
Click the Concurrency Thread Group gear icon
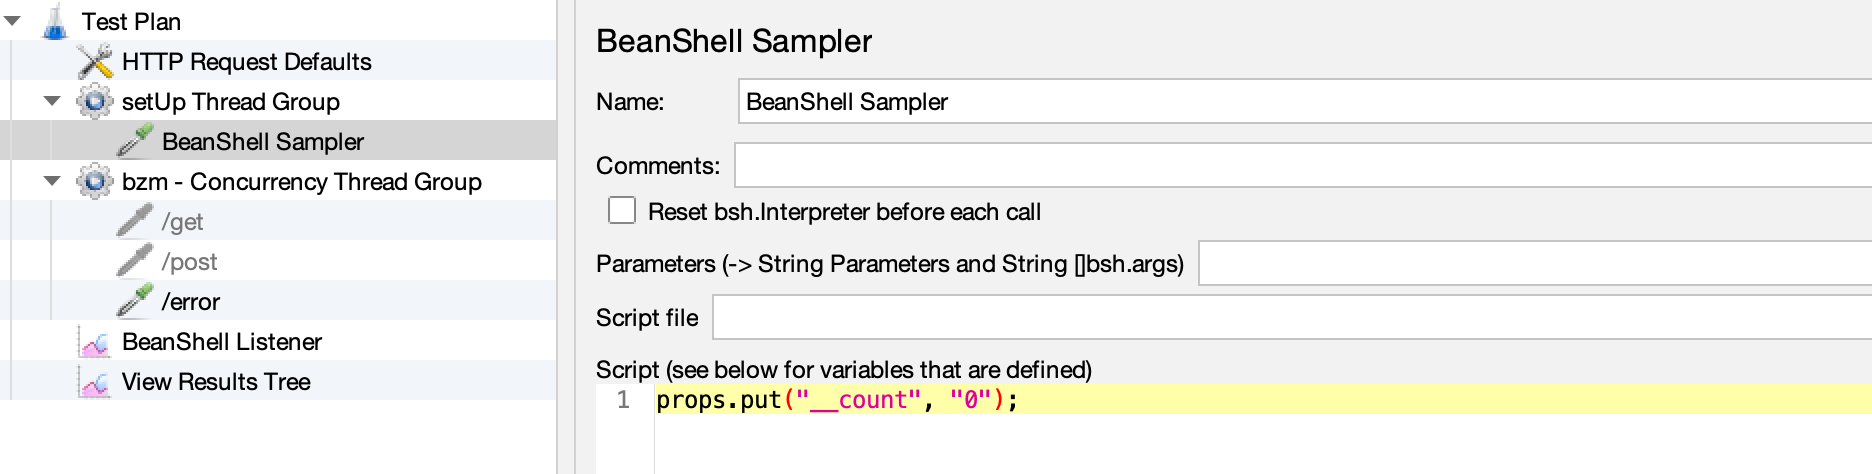point(95,181)
